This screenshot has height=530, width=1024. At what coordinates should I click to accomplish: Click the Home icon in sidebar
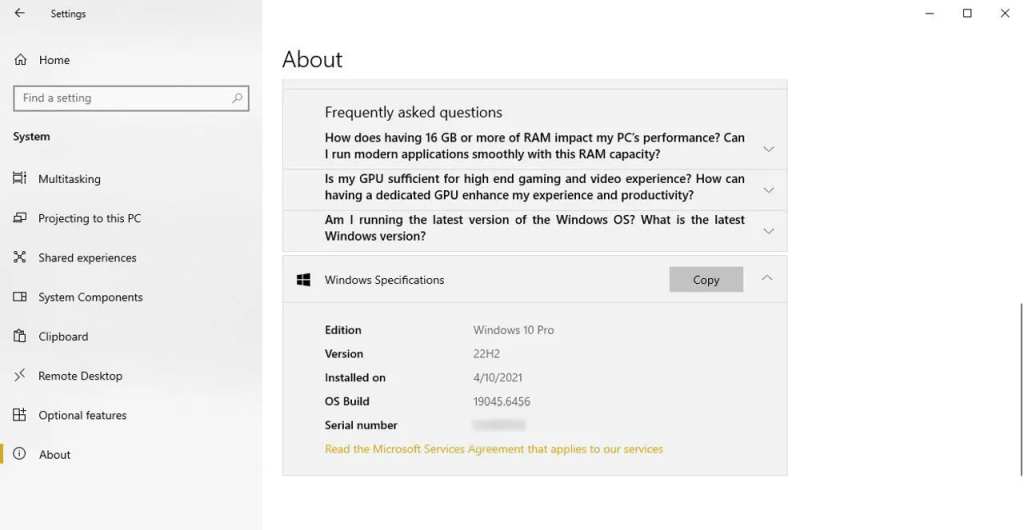click(20, 60)
